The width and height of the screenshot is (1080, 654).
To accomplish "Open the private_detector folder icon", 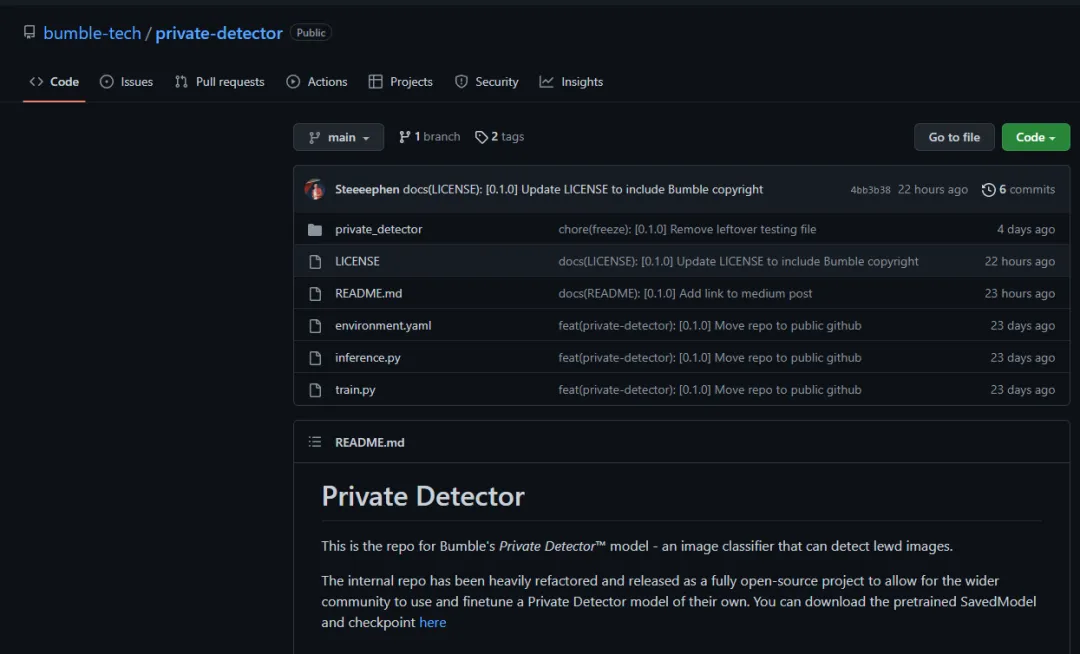I will [x=315, y=230].
